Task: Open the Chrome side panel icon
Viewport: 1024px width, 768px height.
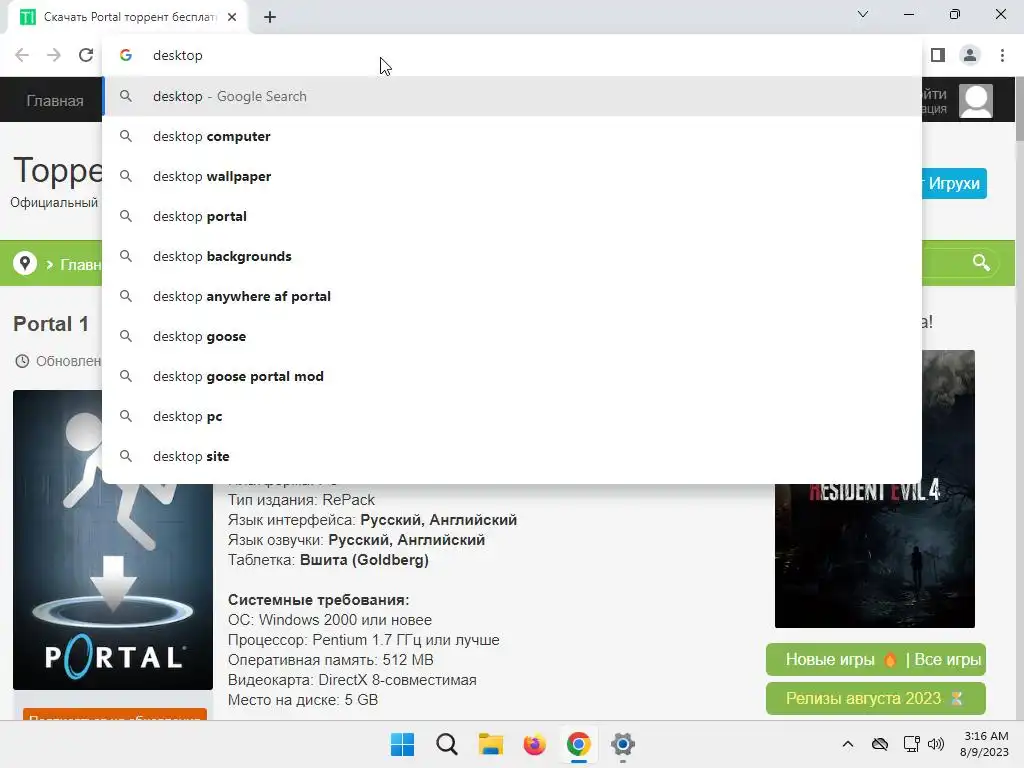Action: (938, 56)
